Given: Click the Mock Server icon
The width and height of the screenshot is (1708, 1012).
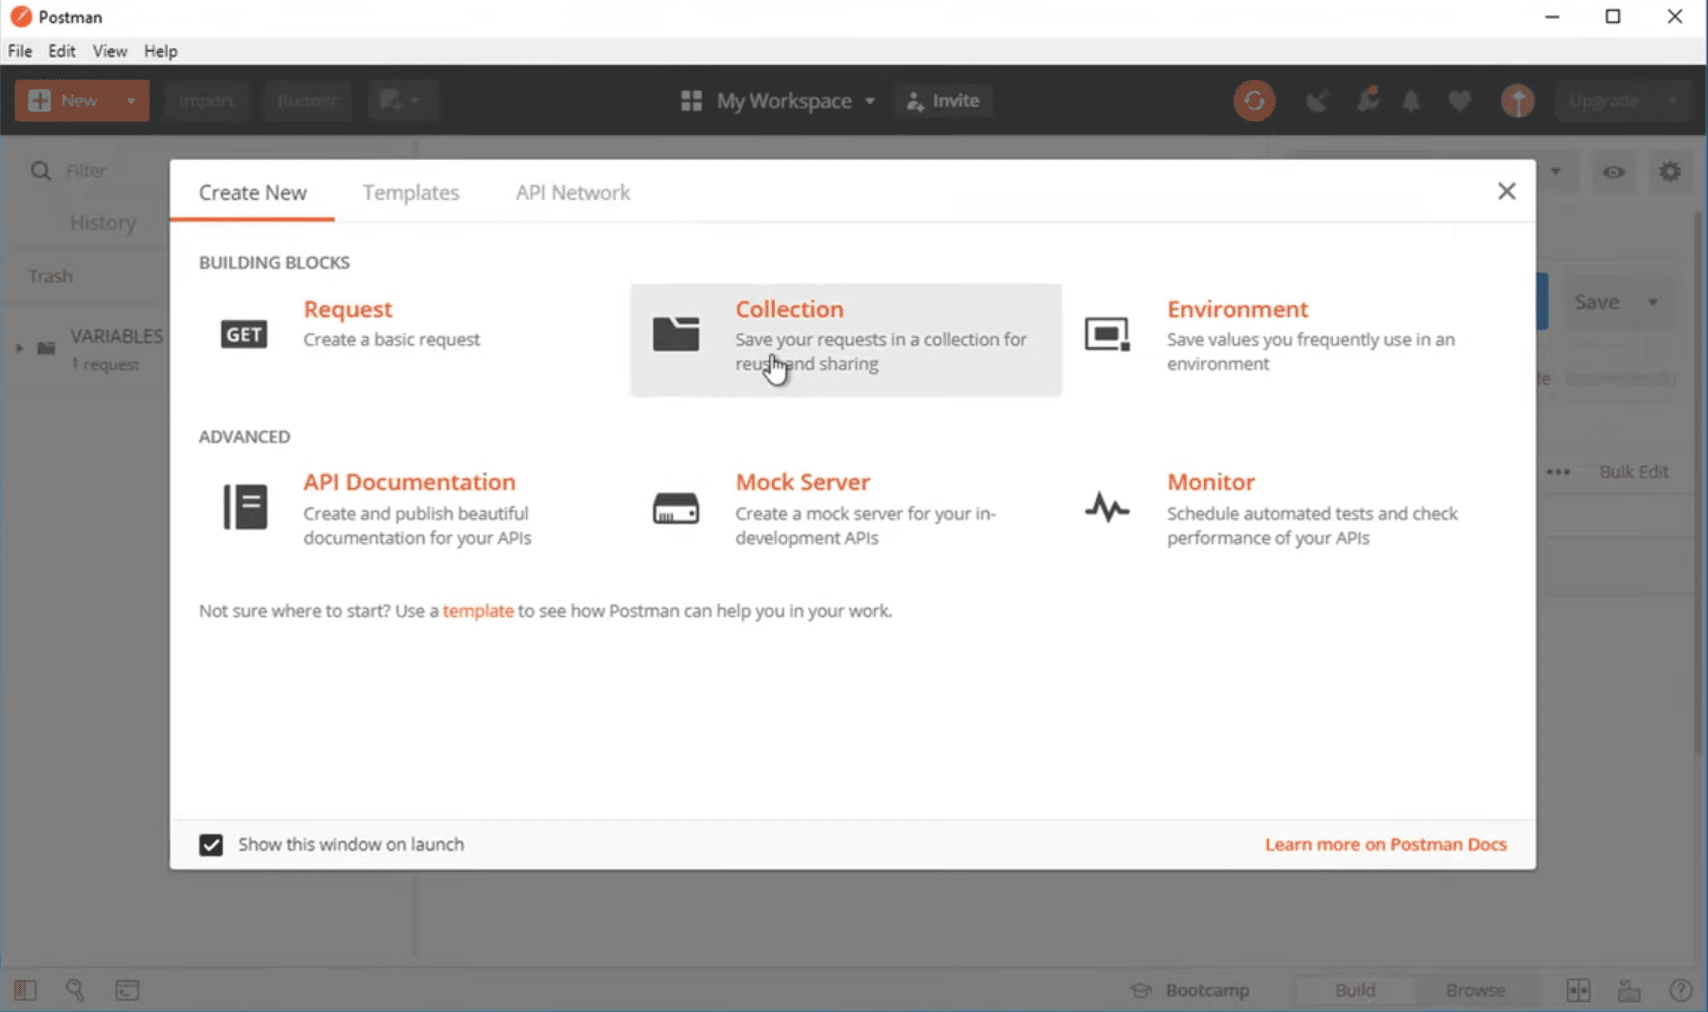Looking at the screenshot, I should click(676, 508).
